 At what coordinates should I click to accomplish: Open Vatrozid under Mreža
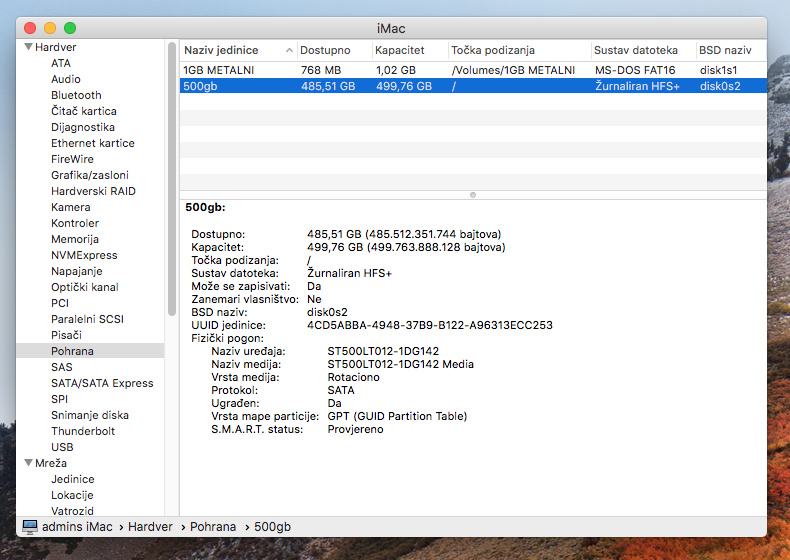[x=72, y=511]
